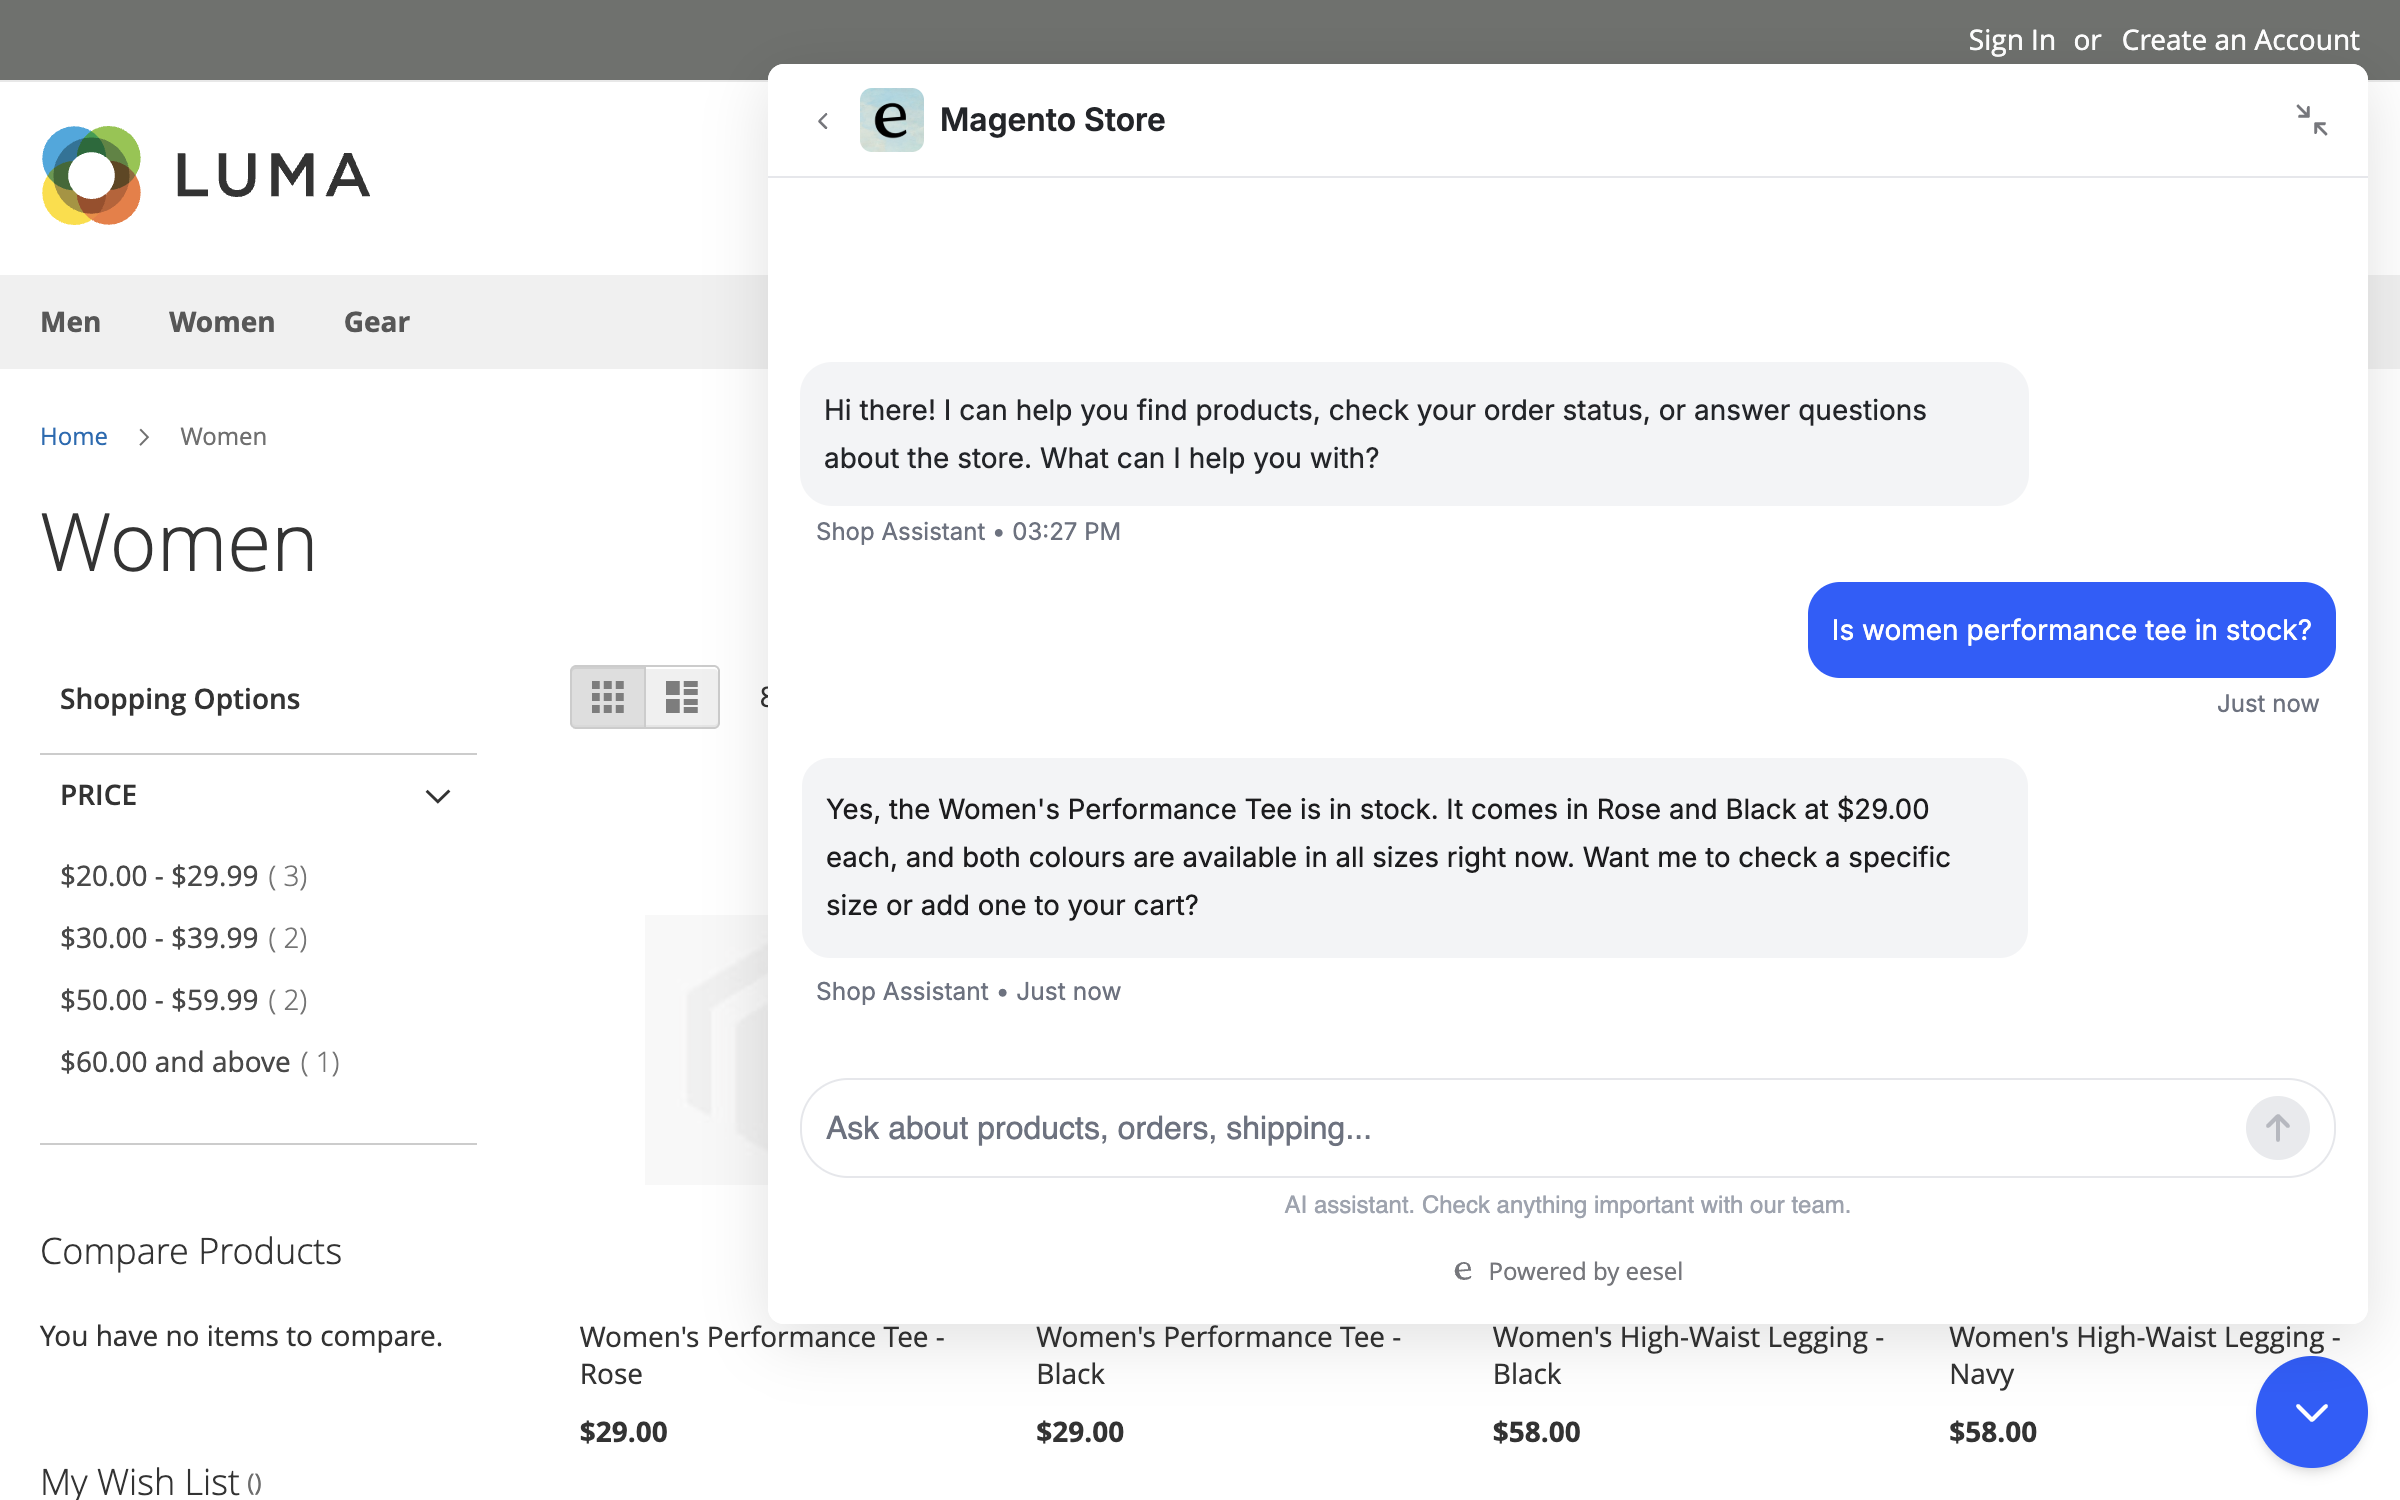
Task: Go to Home breadcrumb
Action: 74,436
